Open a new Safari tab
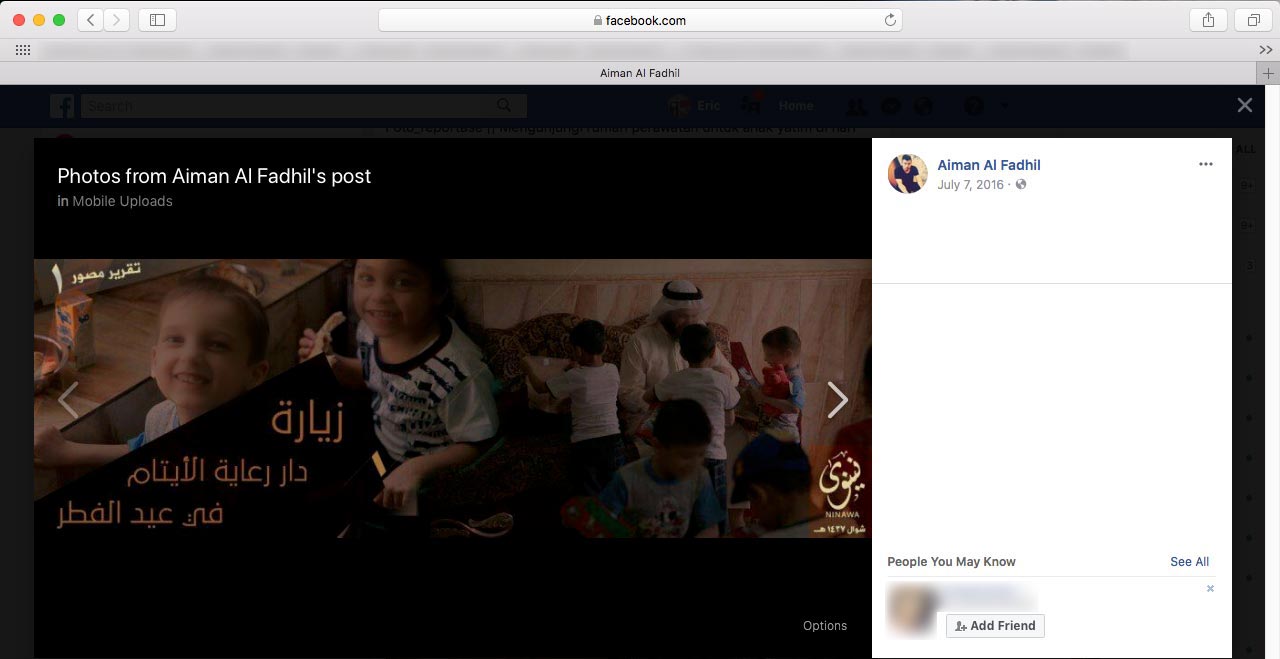1280x659 pixels. click(1268, 73)
